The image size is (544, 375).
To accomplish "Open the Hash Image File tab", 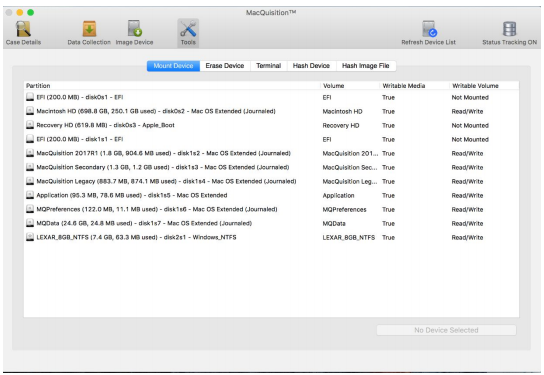I will [x=366, y=66].
